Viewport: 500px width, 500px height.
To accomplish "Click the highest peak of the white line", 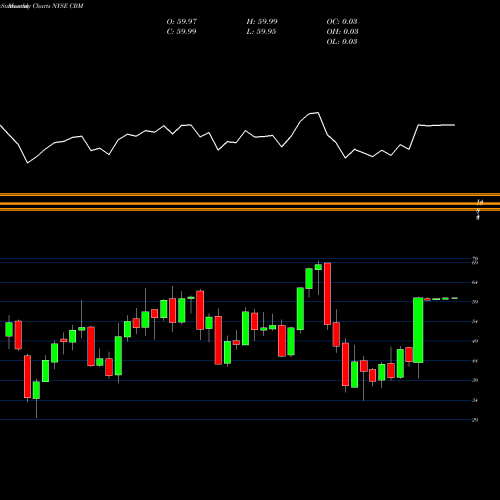I will (318, 113).
